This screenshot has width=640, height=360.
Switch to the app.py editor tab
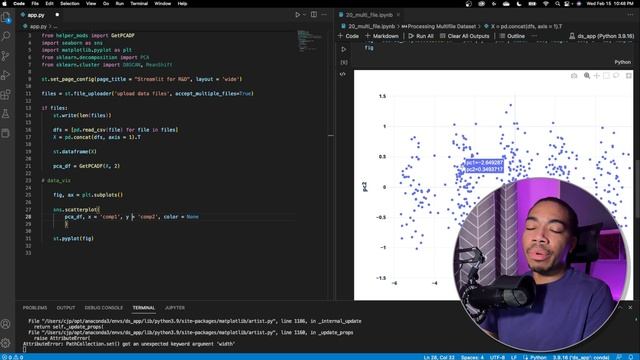36,15
